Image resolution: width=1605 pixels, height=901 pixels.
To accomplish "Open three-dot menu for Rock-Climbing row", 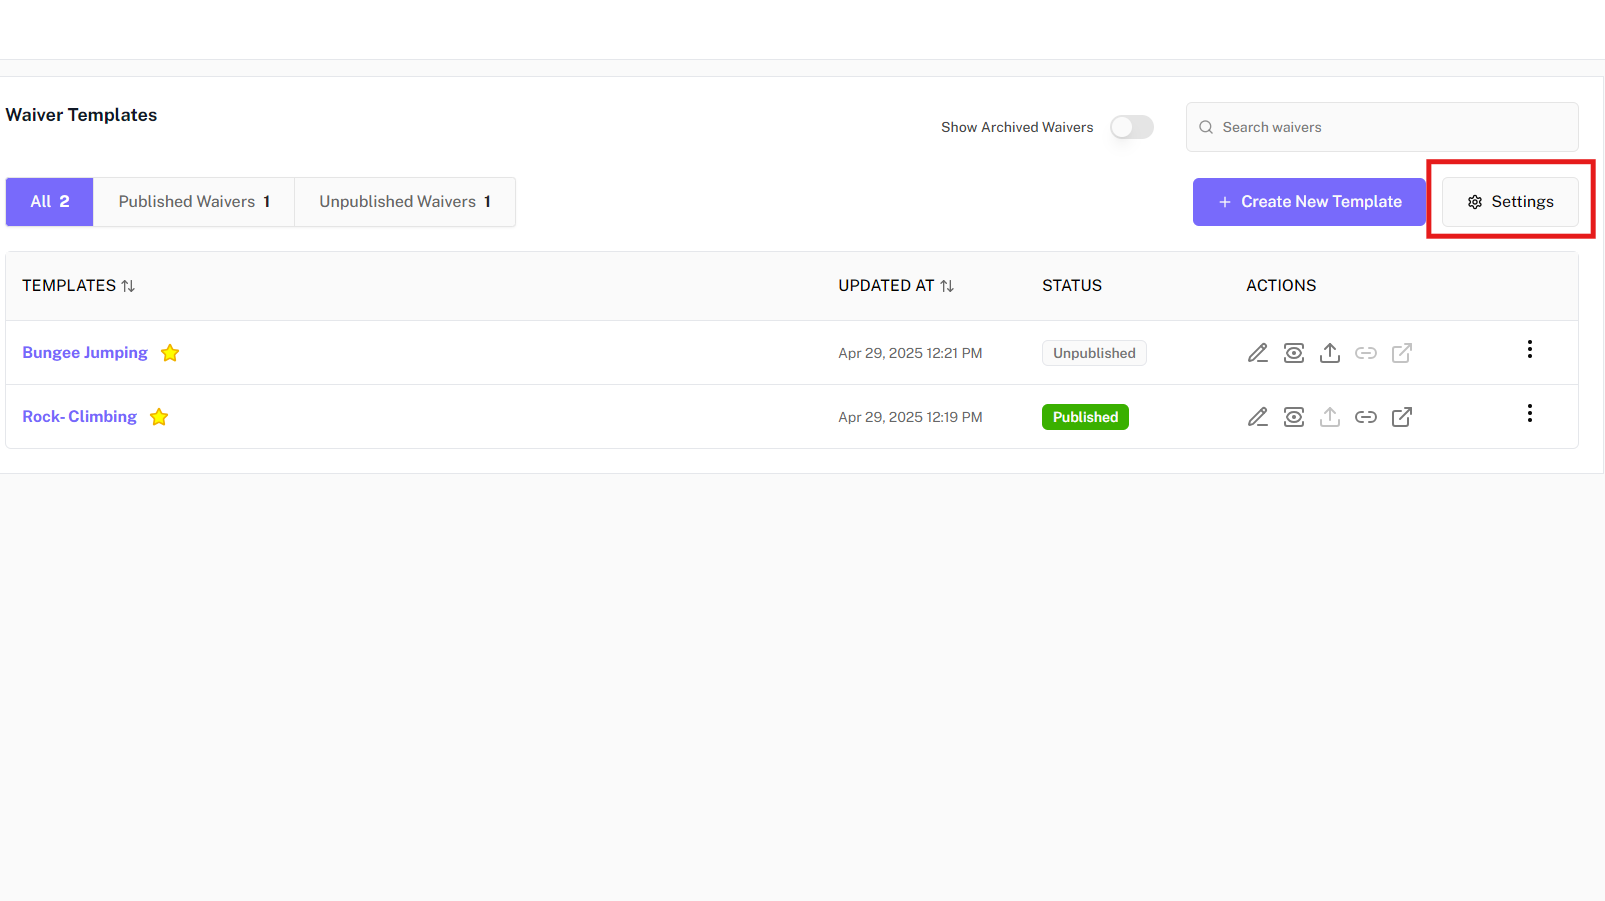I will click(x=1529, y=413).
